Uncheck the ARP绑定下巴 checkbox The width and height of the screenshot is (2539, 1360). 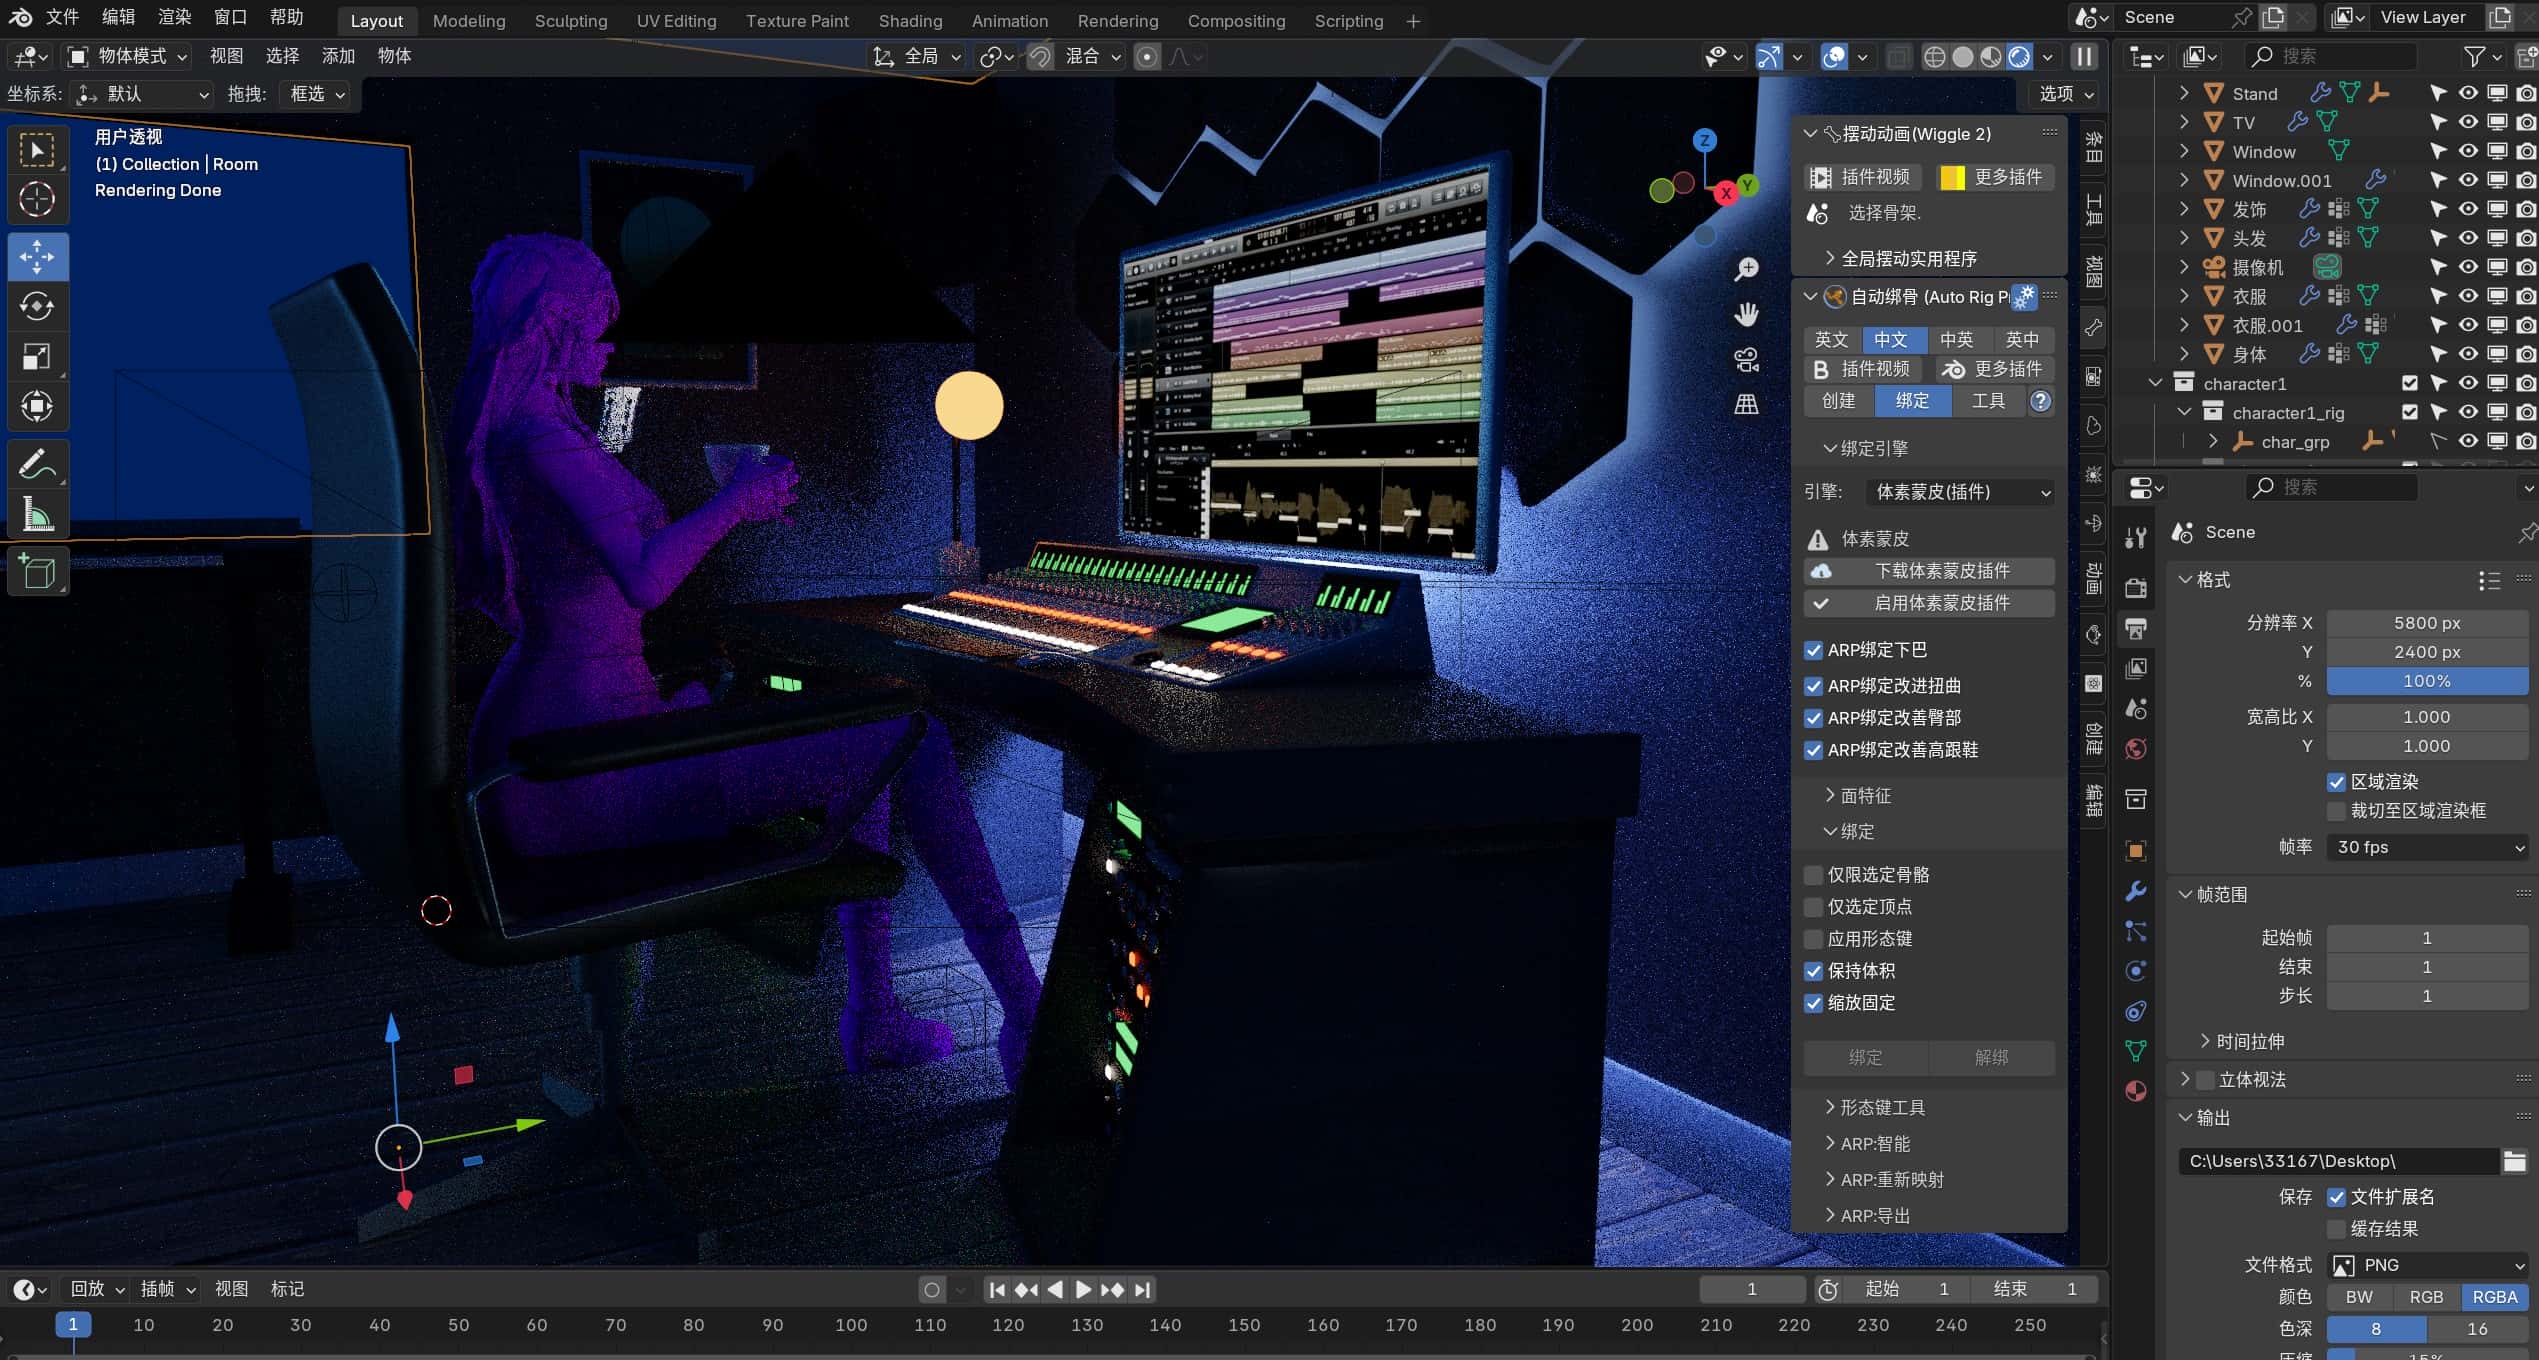[x=1813, y=650]
